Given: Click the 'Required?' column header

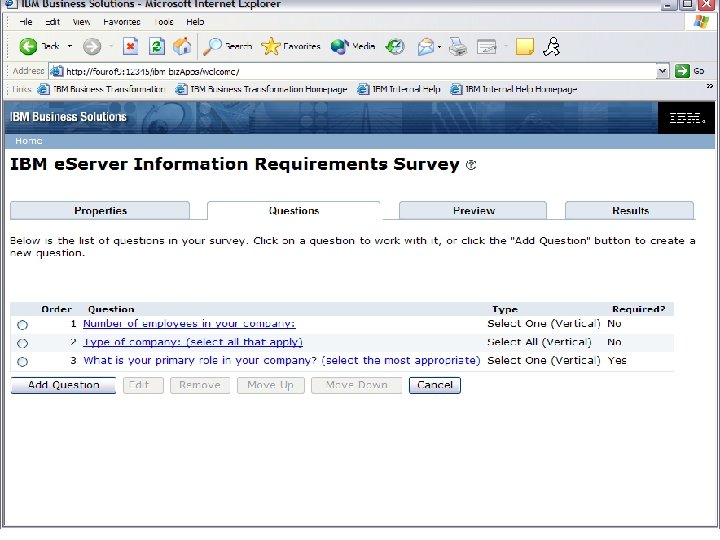Looking at the screenshot, I should pyautogui.click(x=639, y=309).
